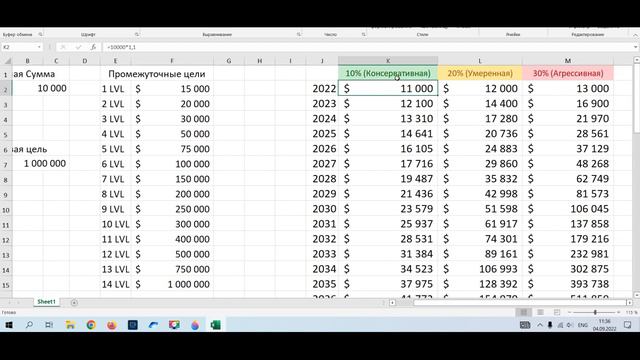Click cell with value 23 579
This screenshot has height=360, width=640.
[388, 209]
